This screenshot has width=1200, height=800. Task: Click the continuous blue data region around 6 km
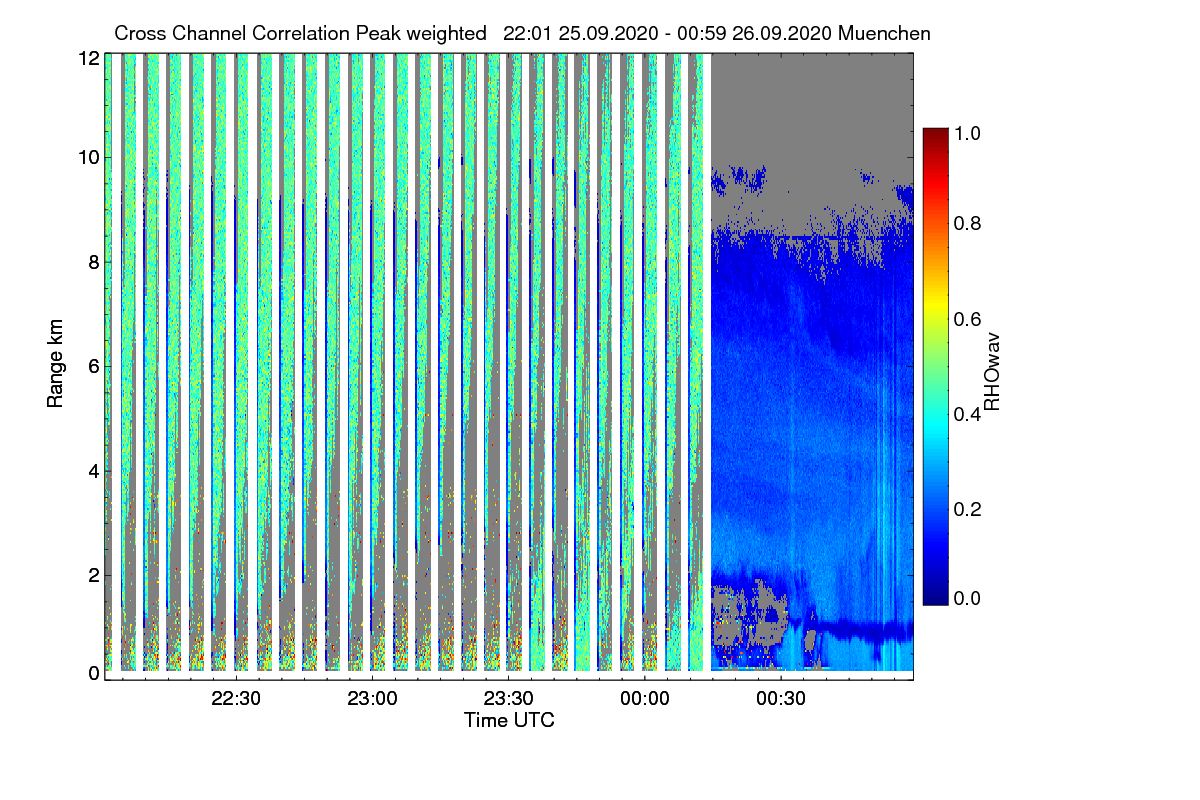812,366
